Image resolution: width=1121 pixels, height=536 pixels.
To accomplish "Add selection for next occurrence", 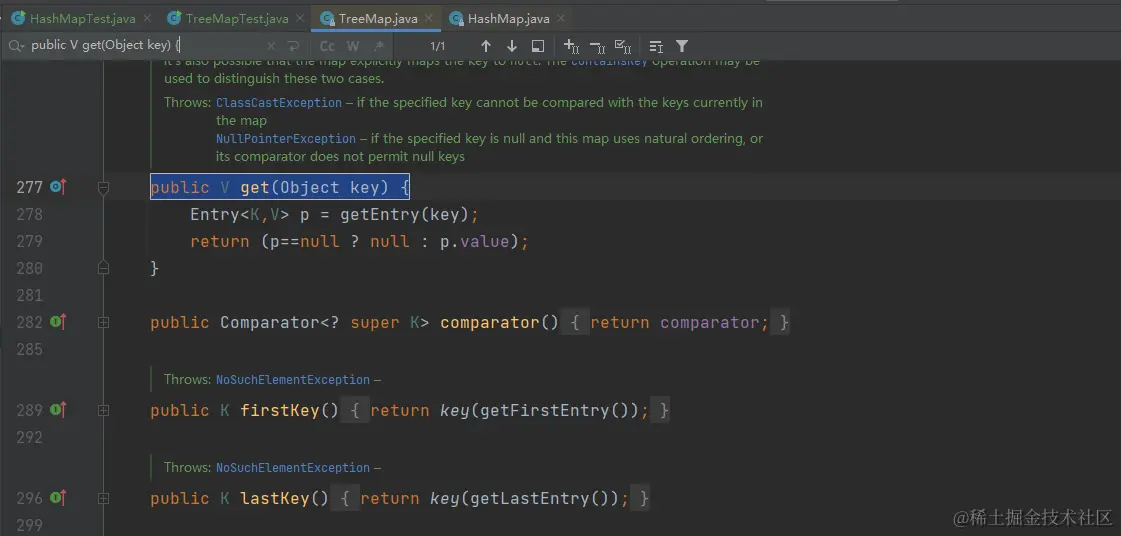I will (571, 46).
